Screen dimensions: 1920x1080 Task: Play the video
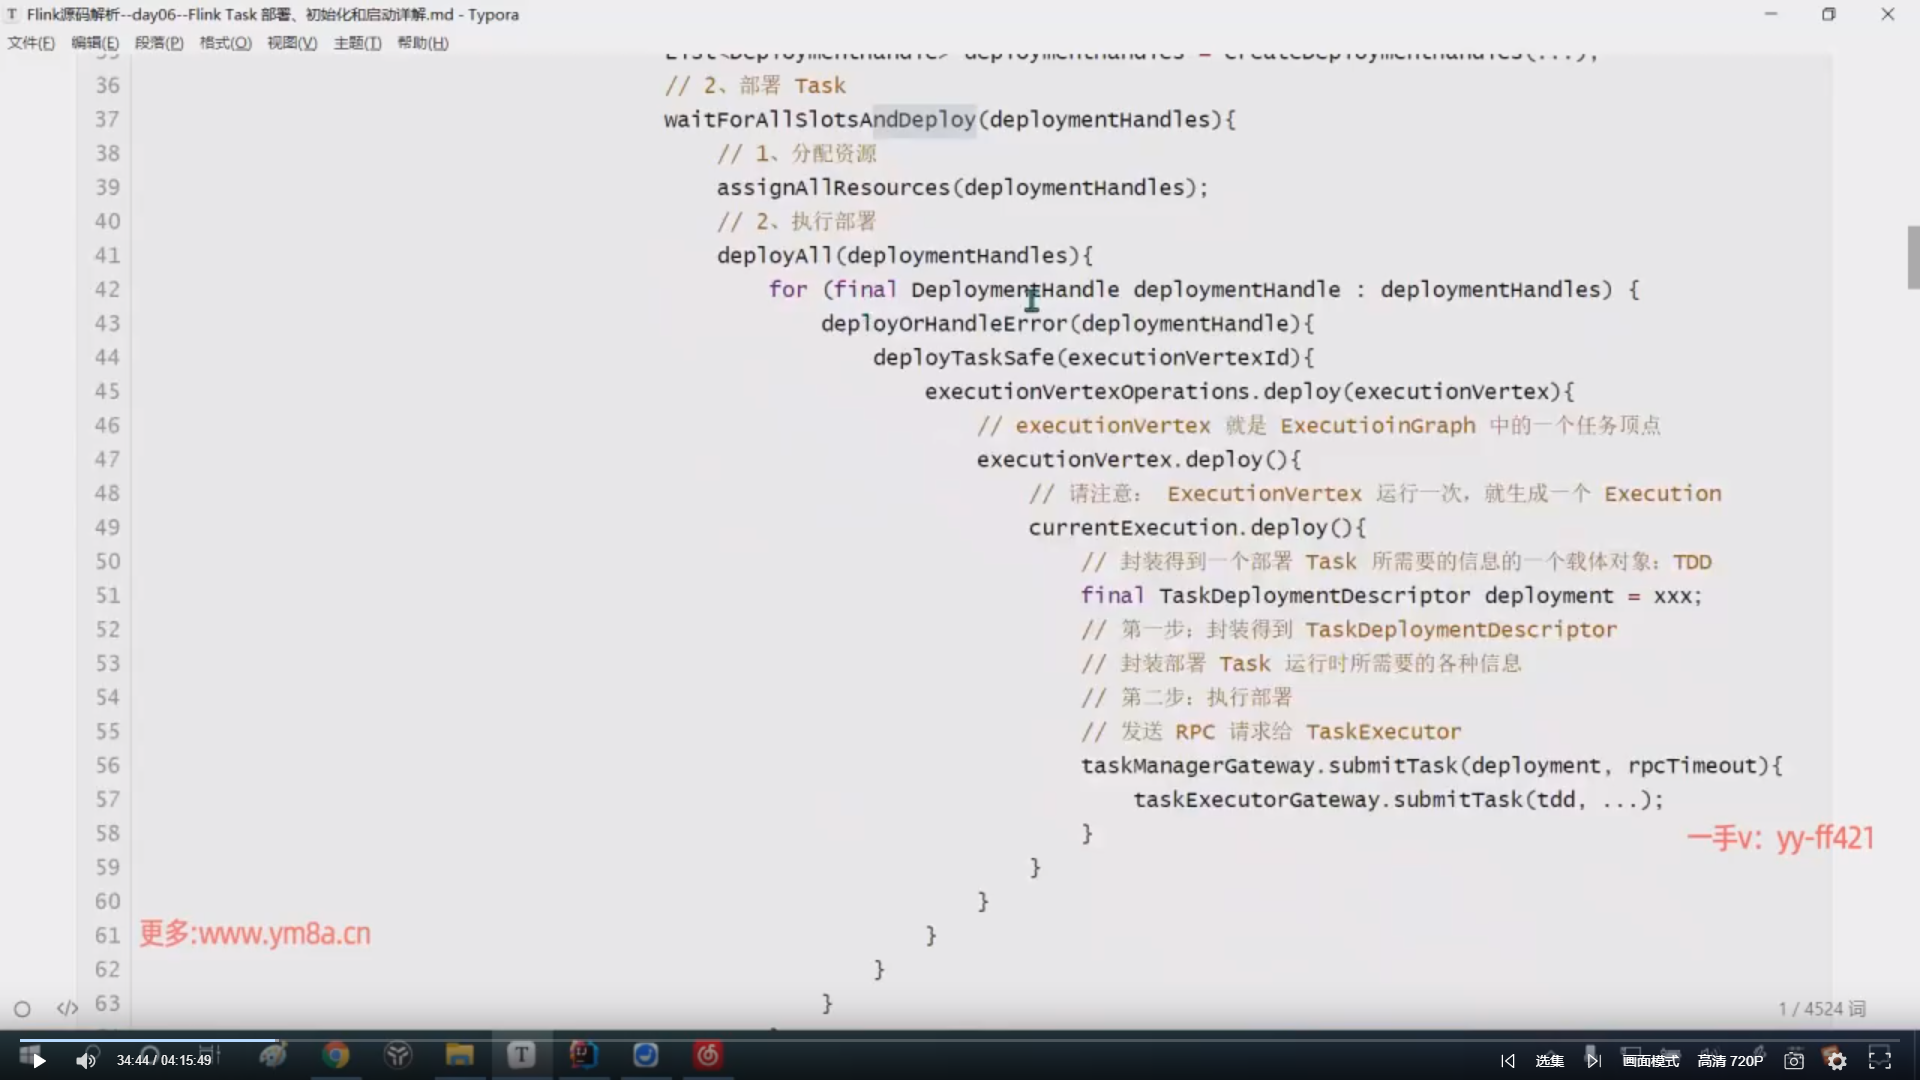pos(38,1061)
